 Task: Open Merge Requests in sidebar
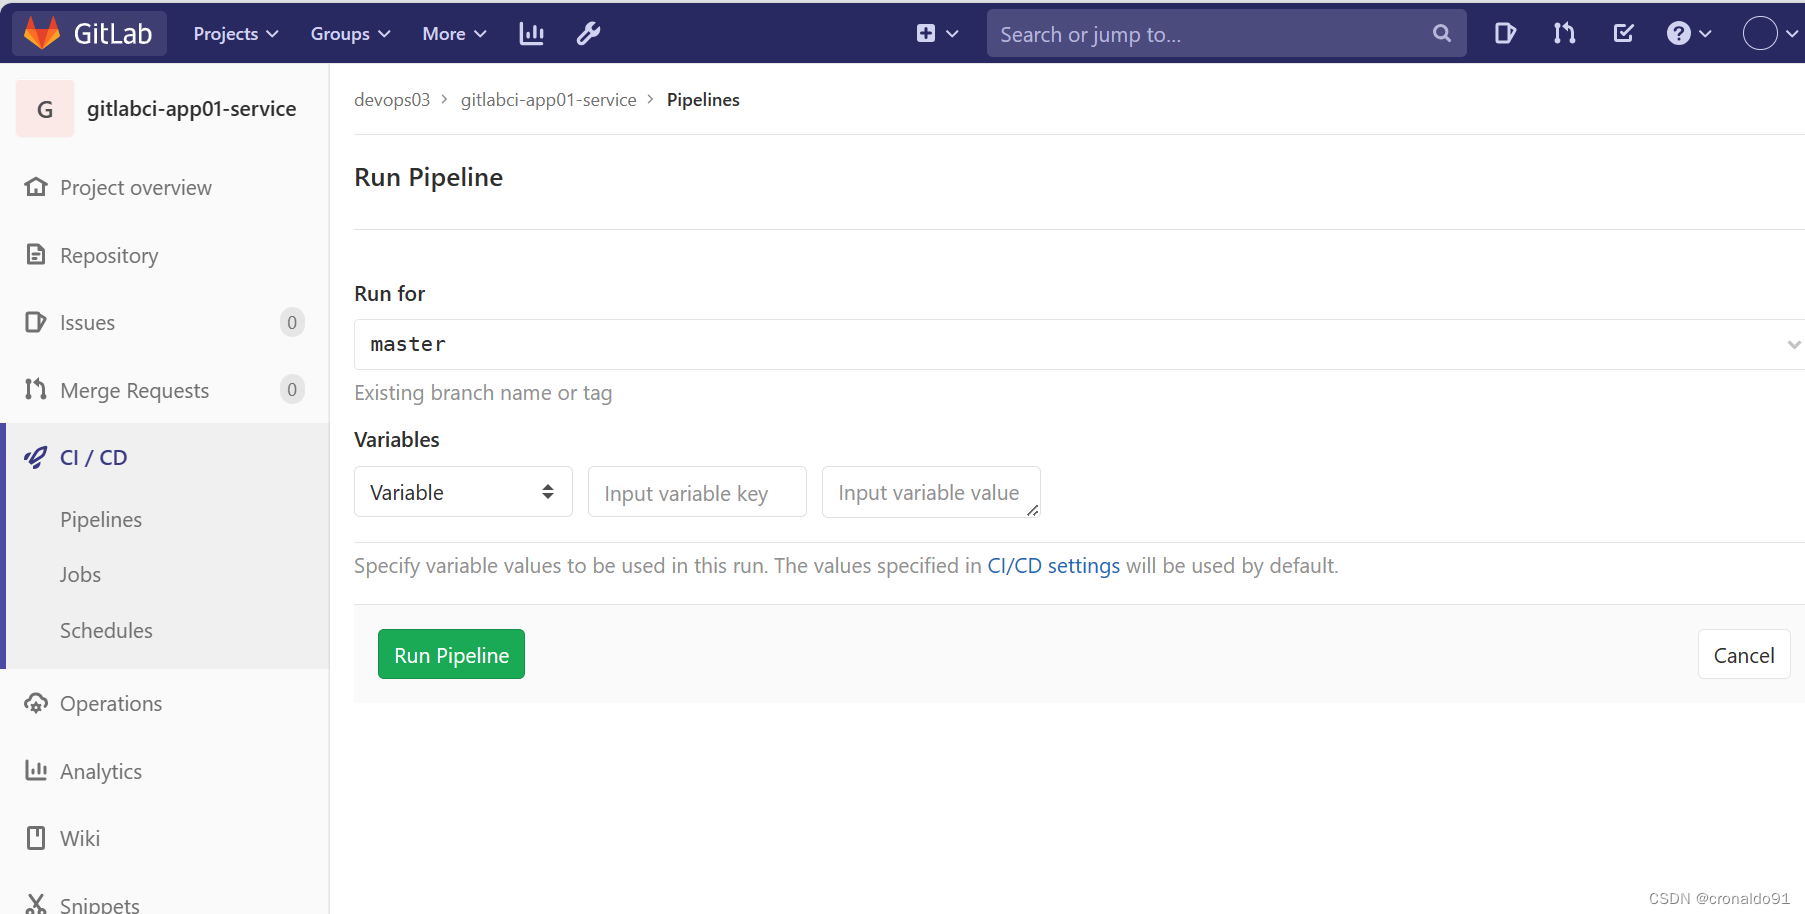click(x=134, y=391)
